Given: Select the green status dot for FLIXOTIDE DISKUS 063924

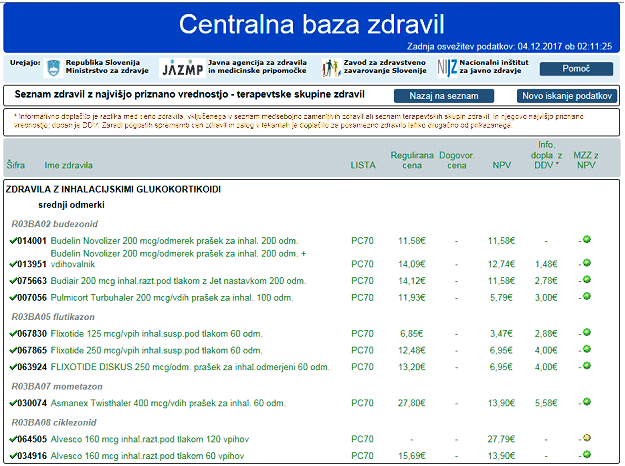Looking at the screenshot, I should pyautogui.click(x=587, y=366).
